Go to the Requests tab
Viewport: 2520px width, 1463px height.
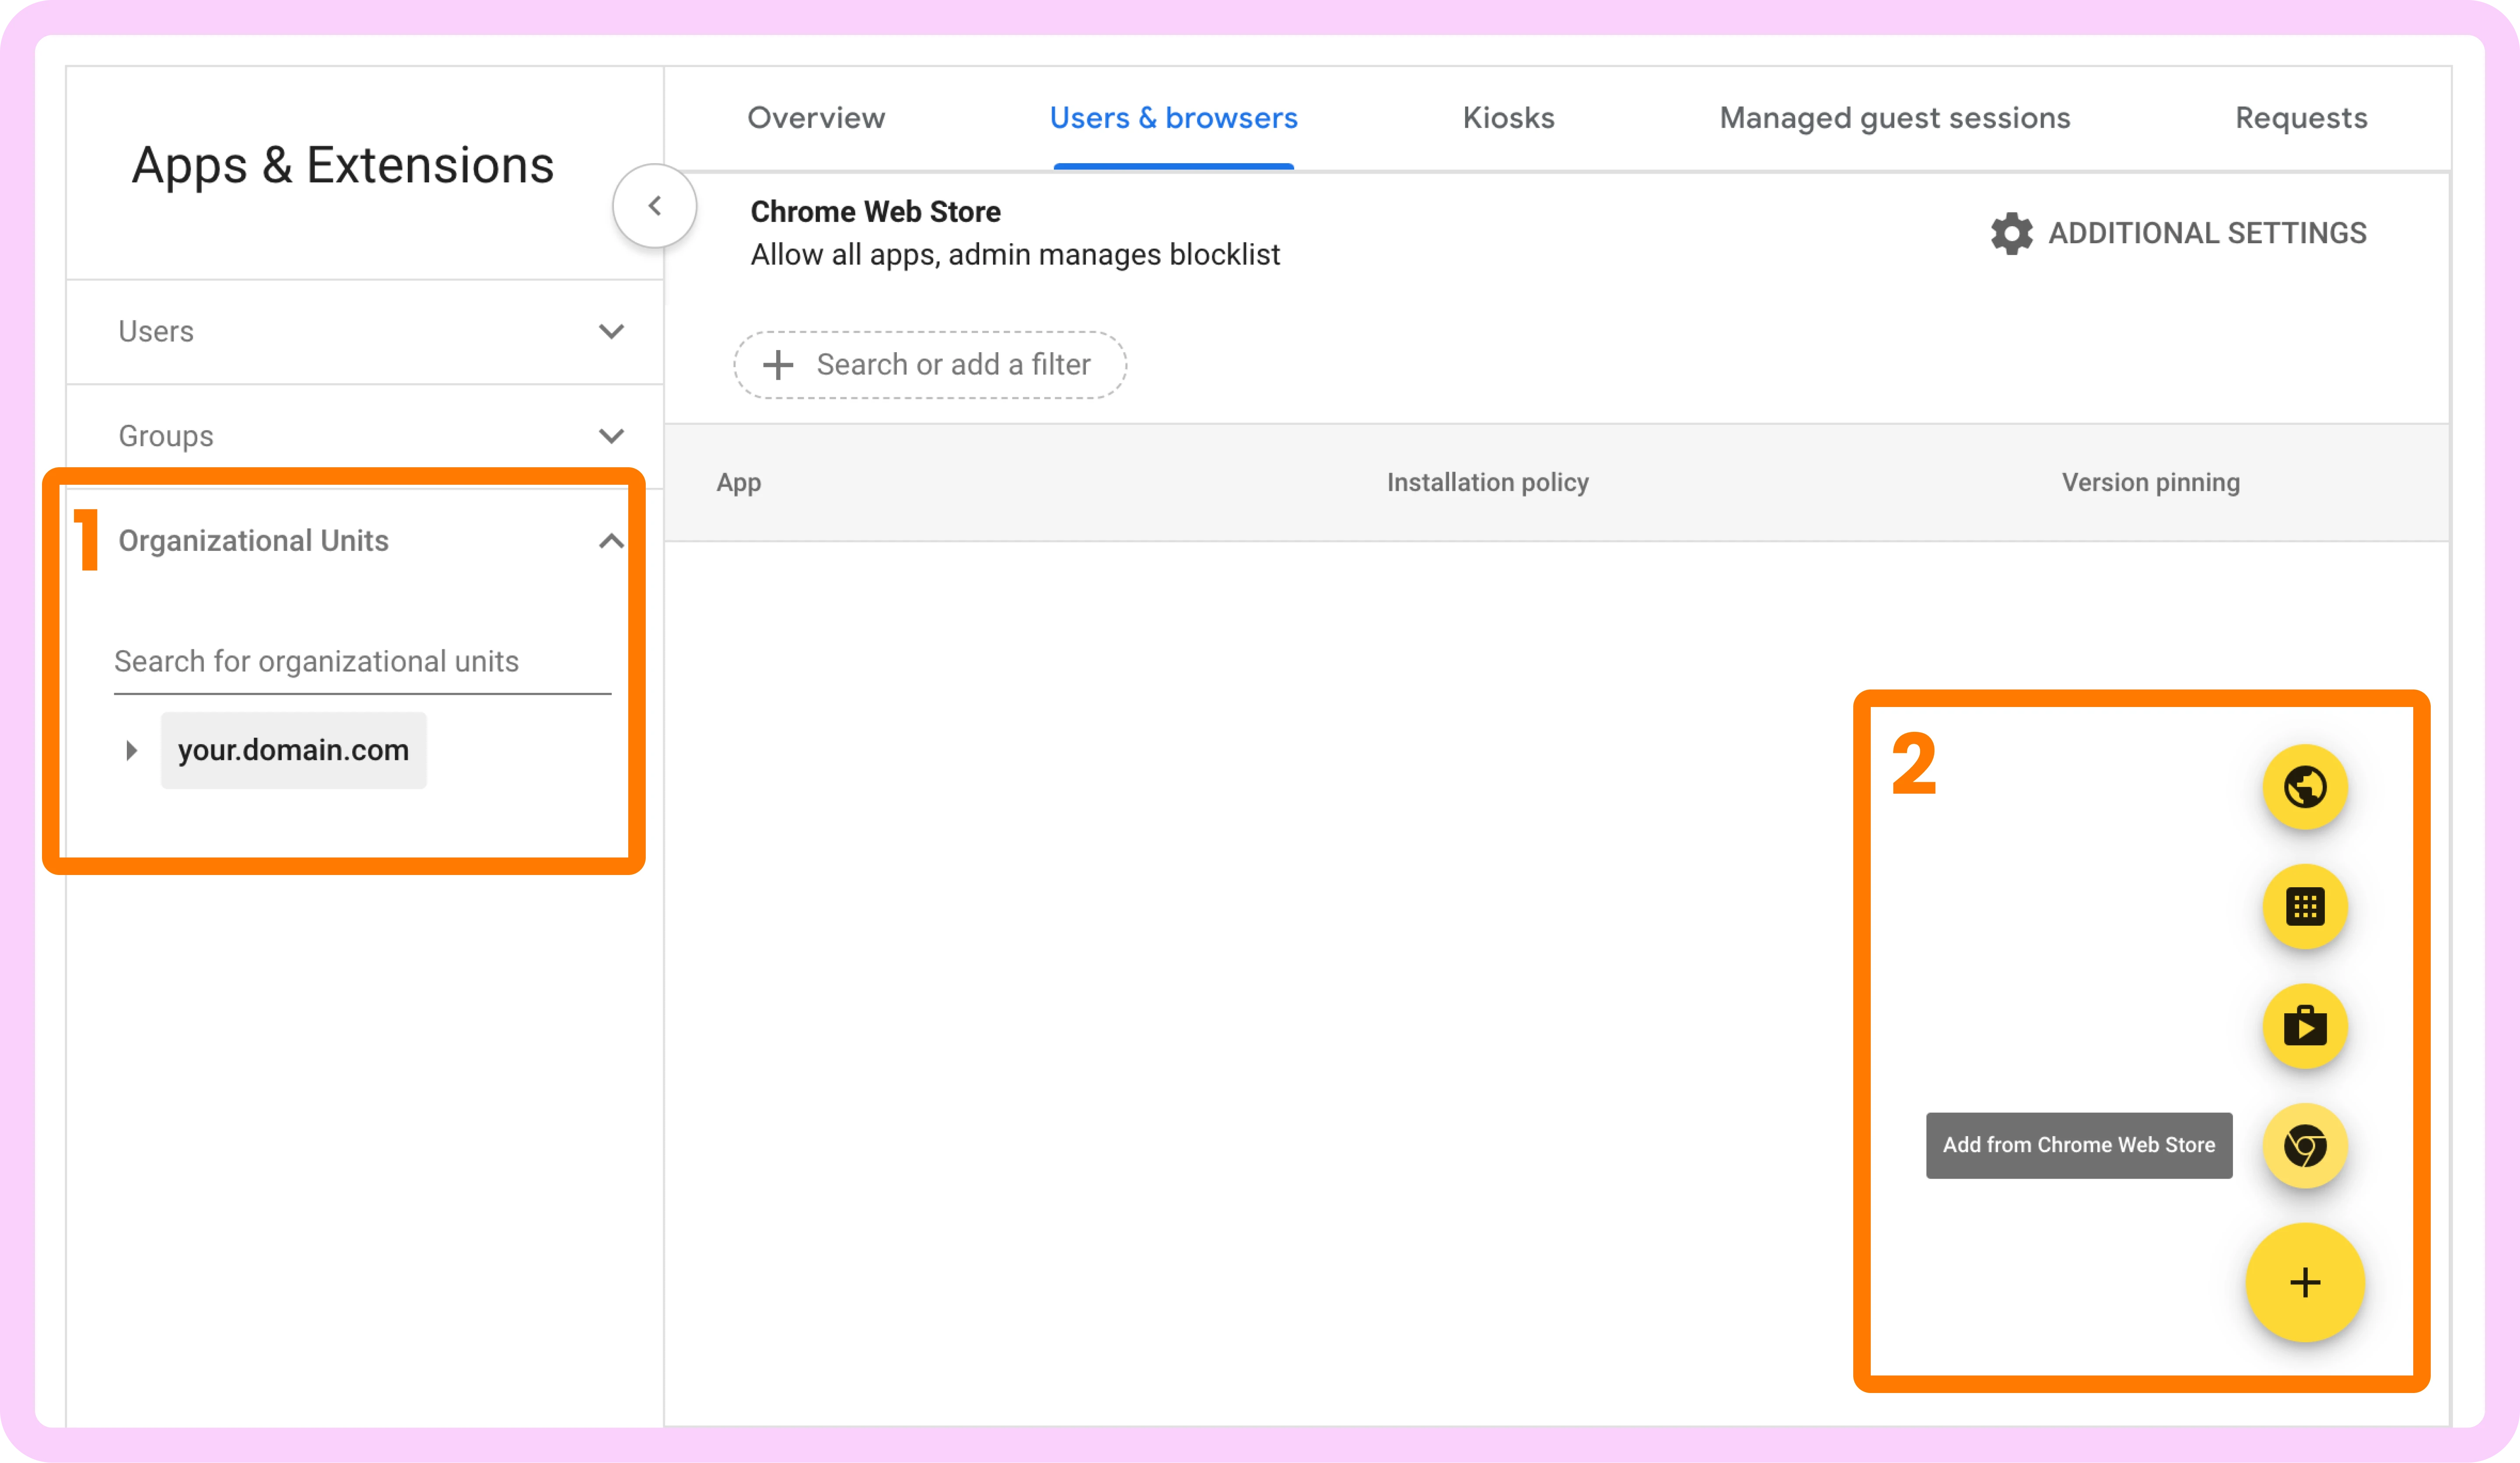[x=2300, y=118]
